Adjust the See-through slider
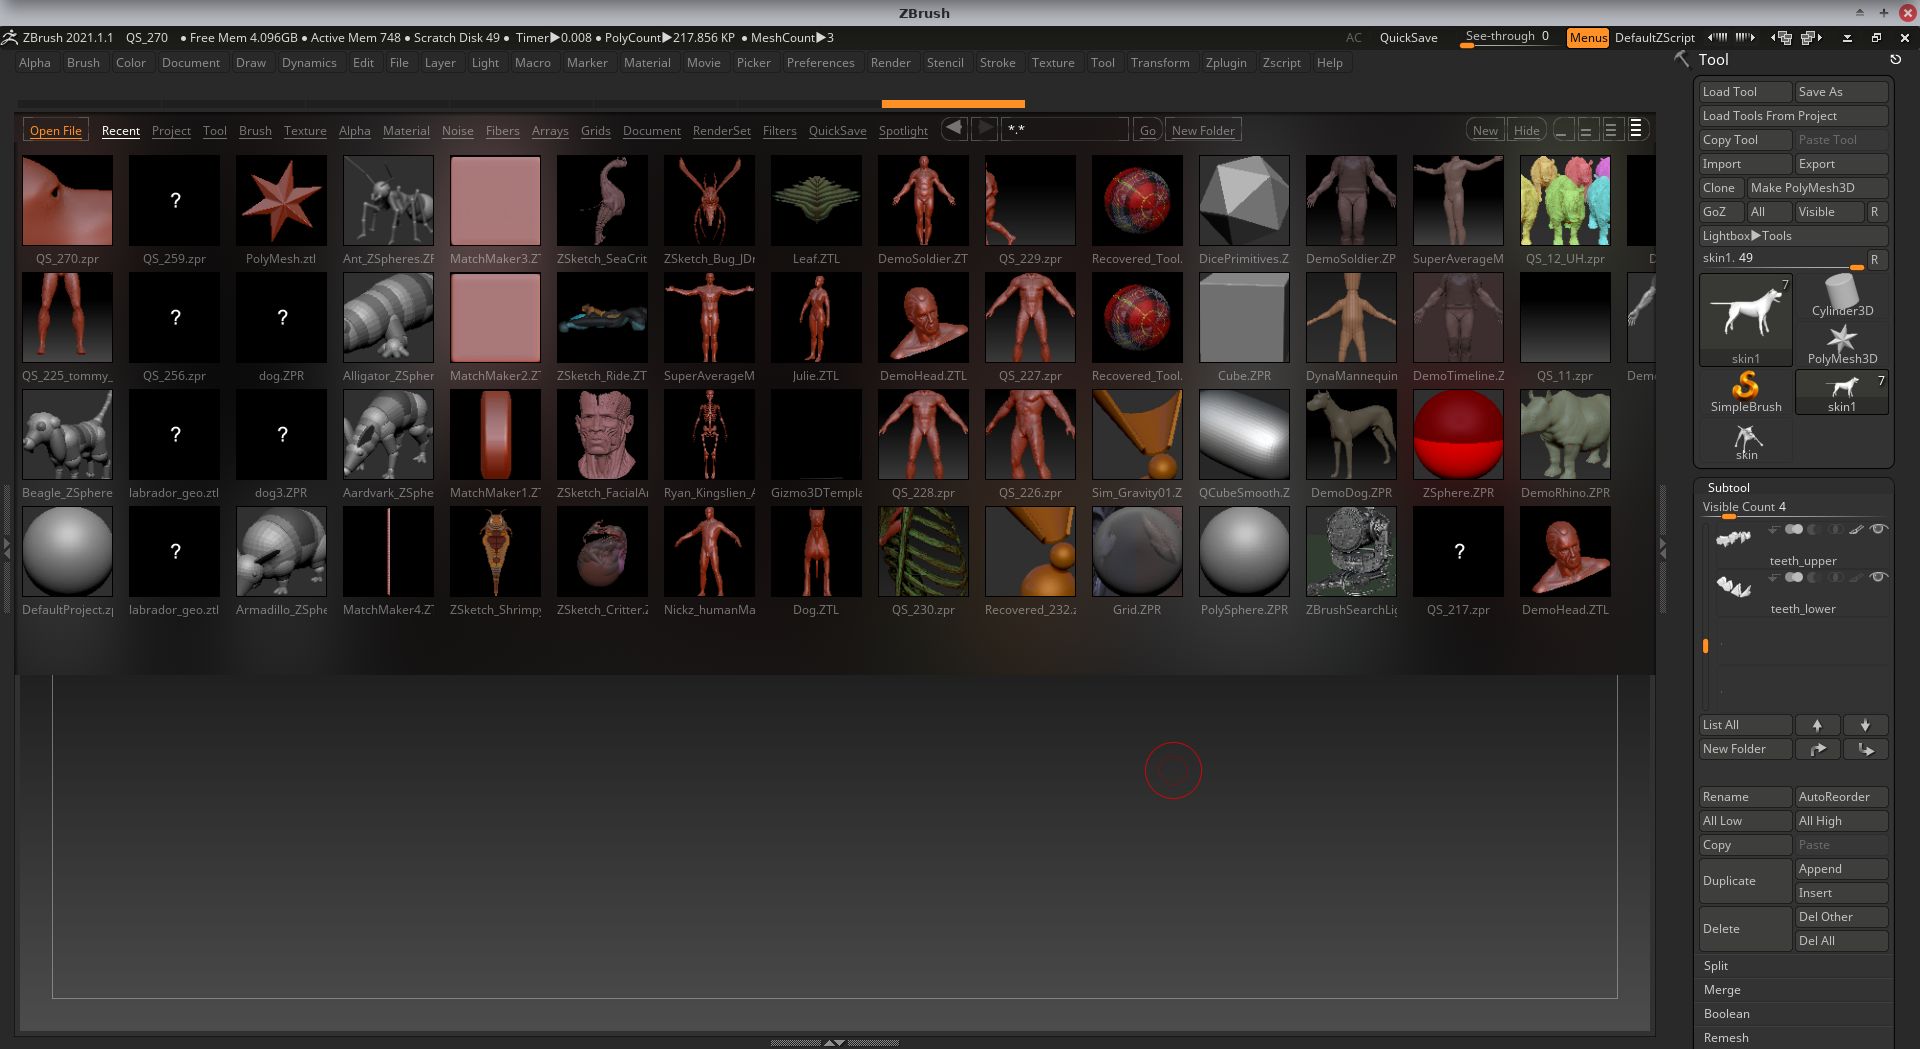 [1507, 37]
